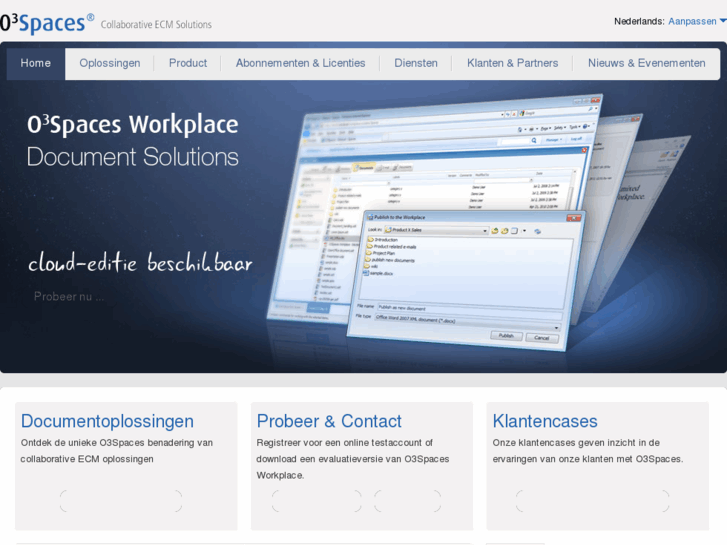Open the Oplossingen menu
The image size is (727, 545).
point(110,64)
